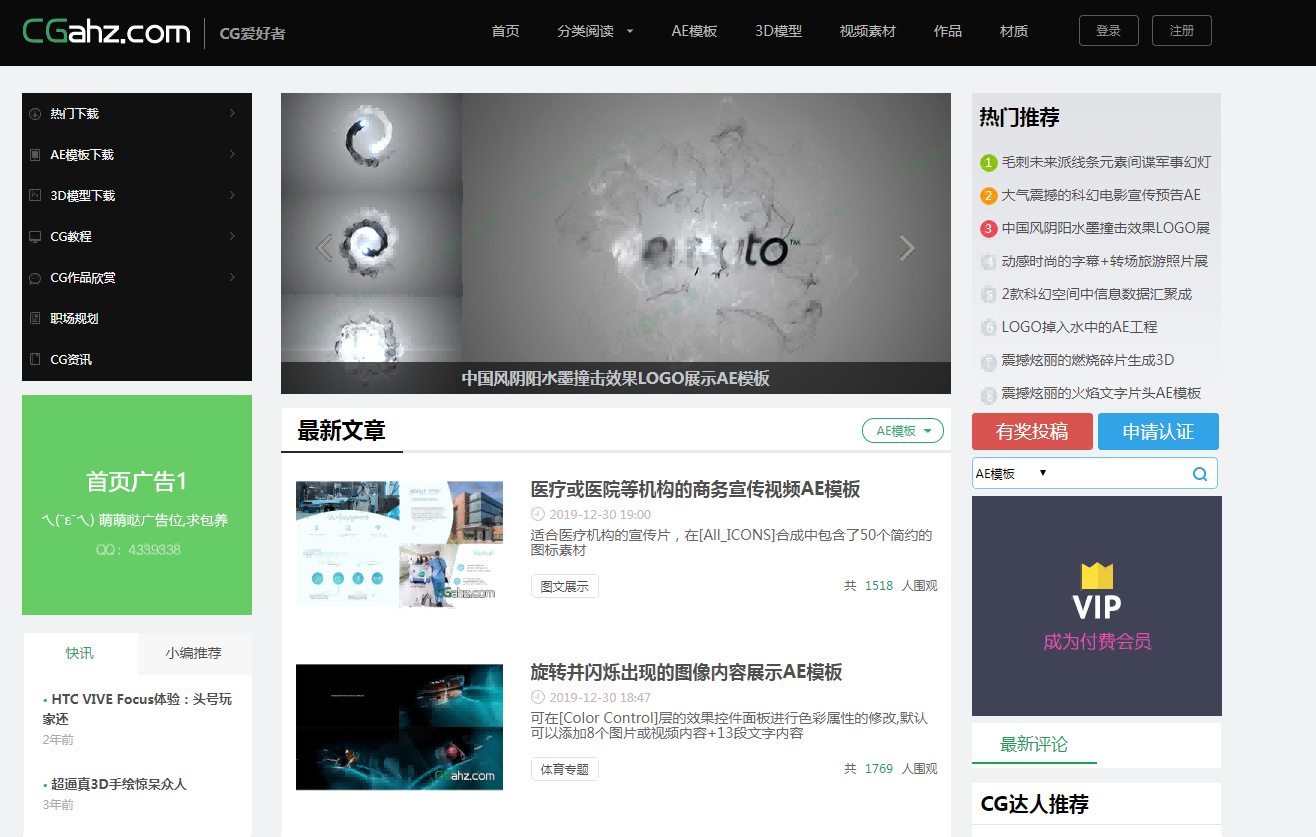Open the AE模板 filter dropdown above article list

(902, 430)
